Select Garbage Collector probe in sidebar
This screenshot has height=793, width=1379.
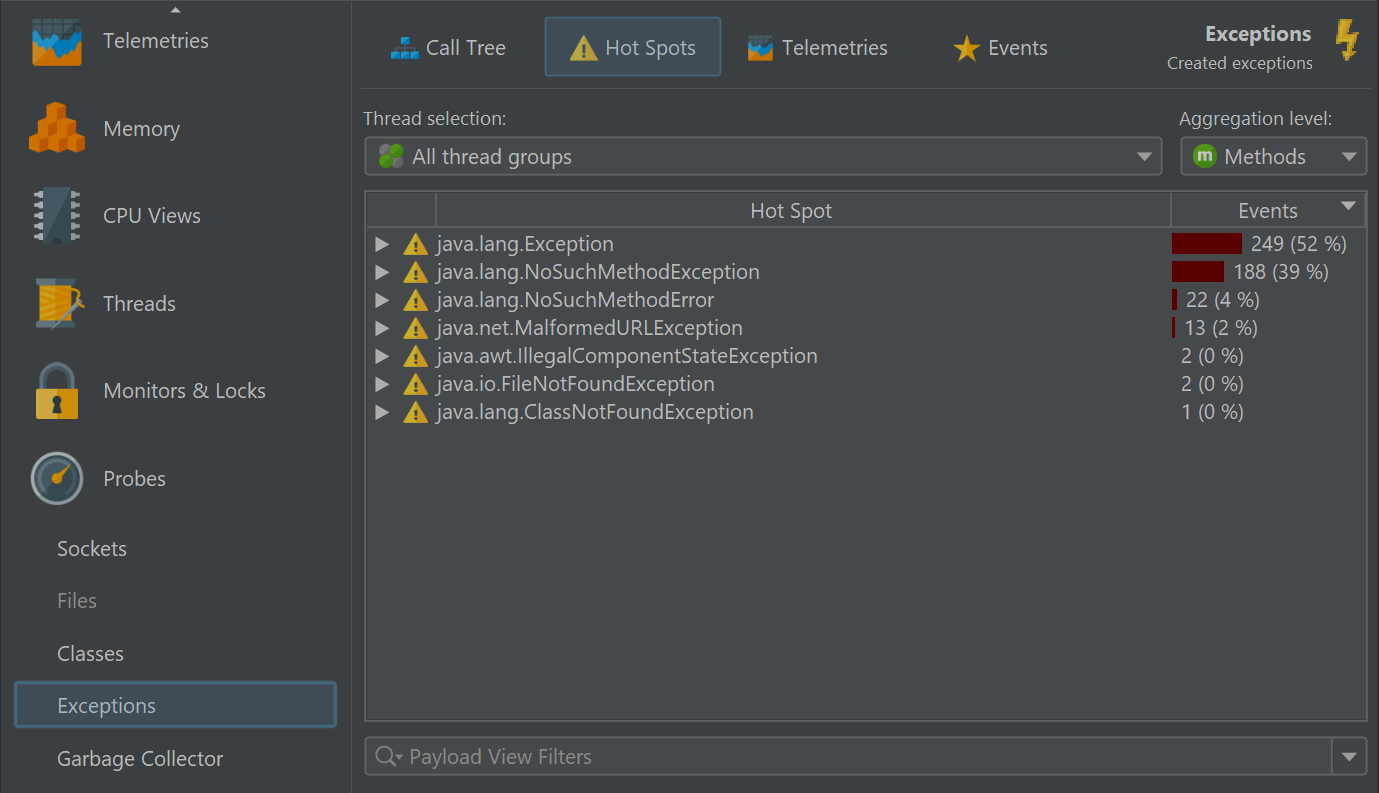pyautogui.click(x=140, y=759)
